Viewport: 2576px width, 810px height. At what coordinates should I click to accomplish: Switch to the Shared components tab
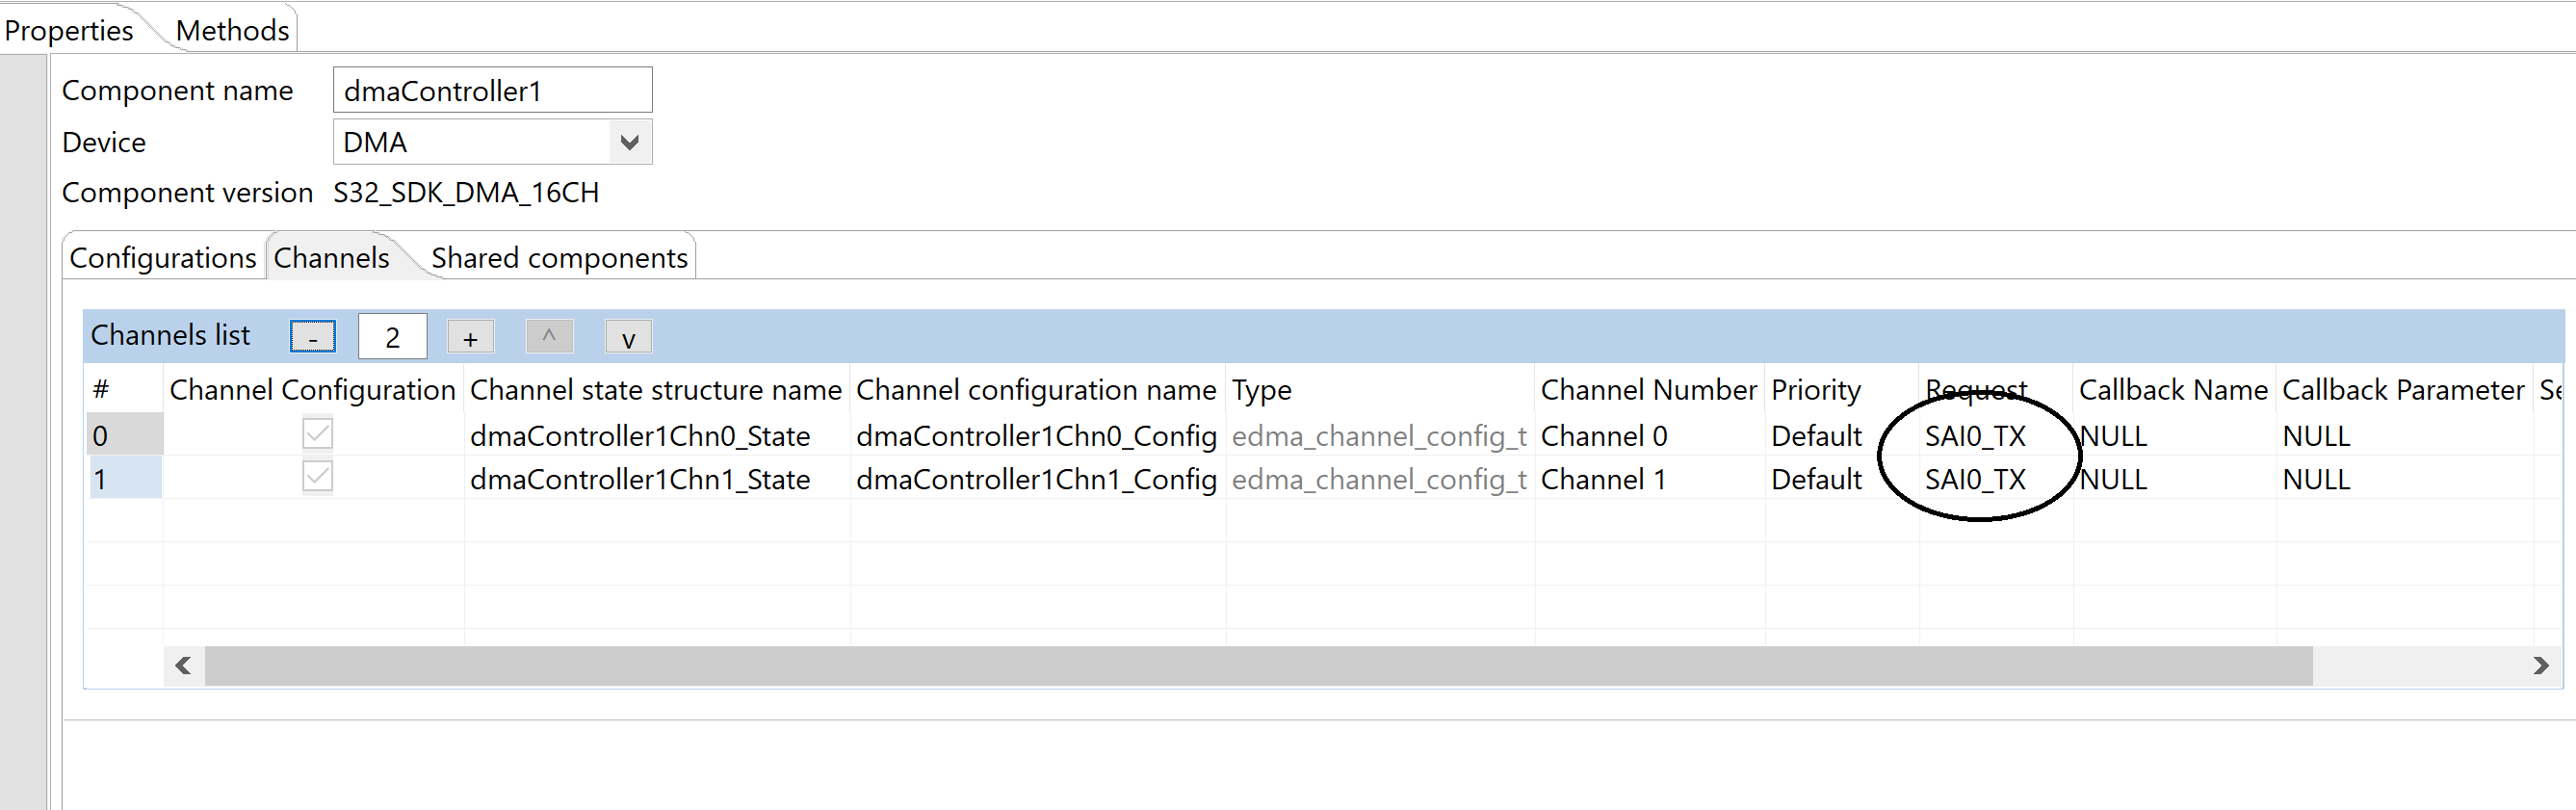click(x=558, y=258)
